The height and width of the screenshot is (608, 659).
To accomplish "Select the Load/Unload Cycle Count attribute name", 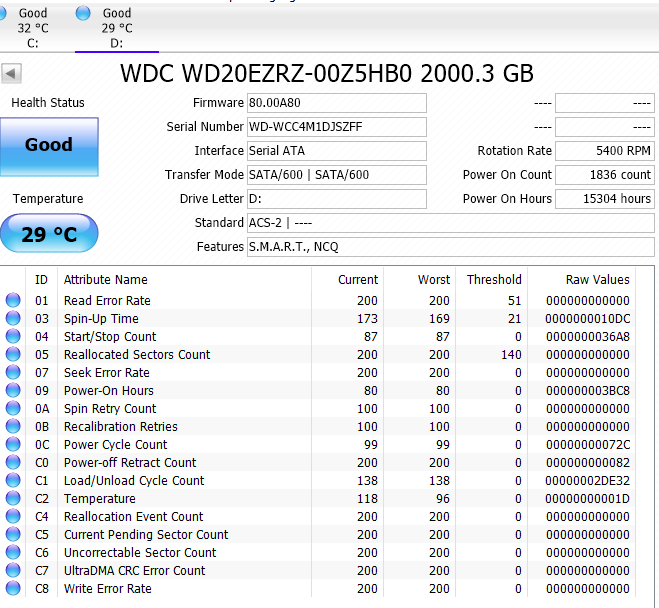I will pos(134,481).
